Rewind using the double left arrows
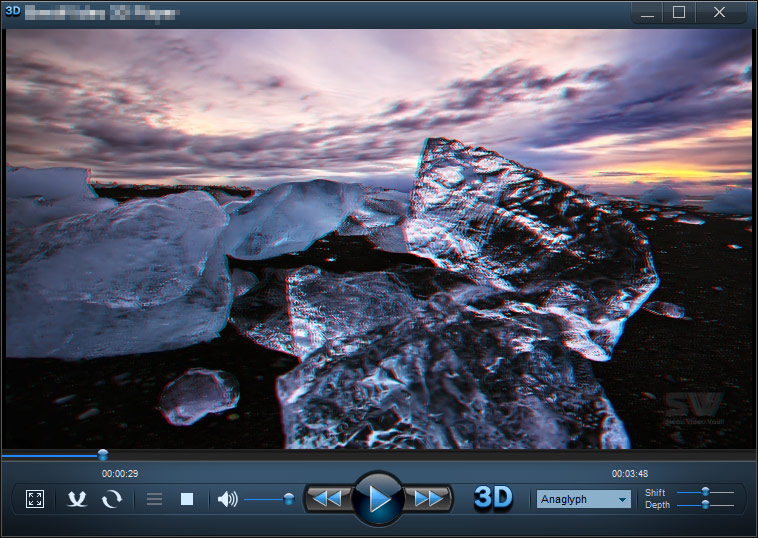This screenshot has height=538, width=758. pyautogui.click(x=327, y=498)
